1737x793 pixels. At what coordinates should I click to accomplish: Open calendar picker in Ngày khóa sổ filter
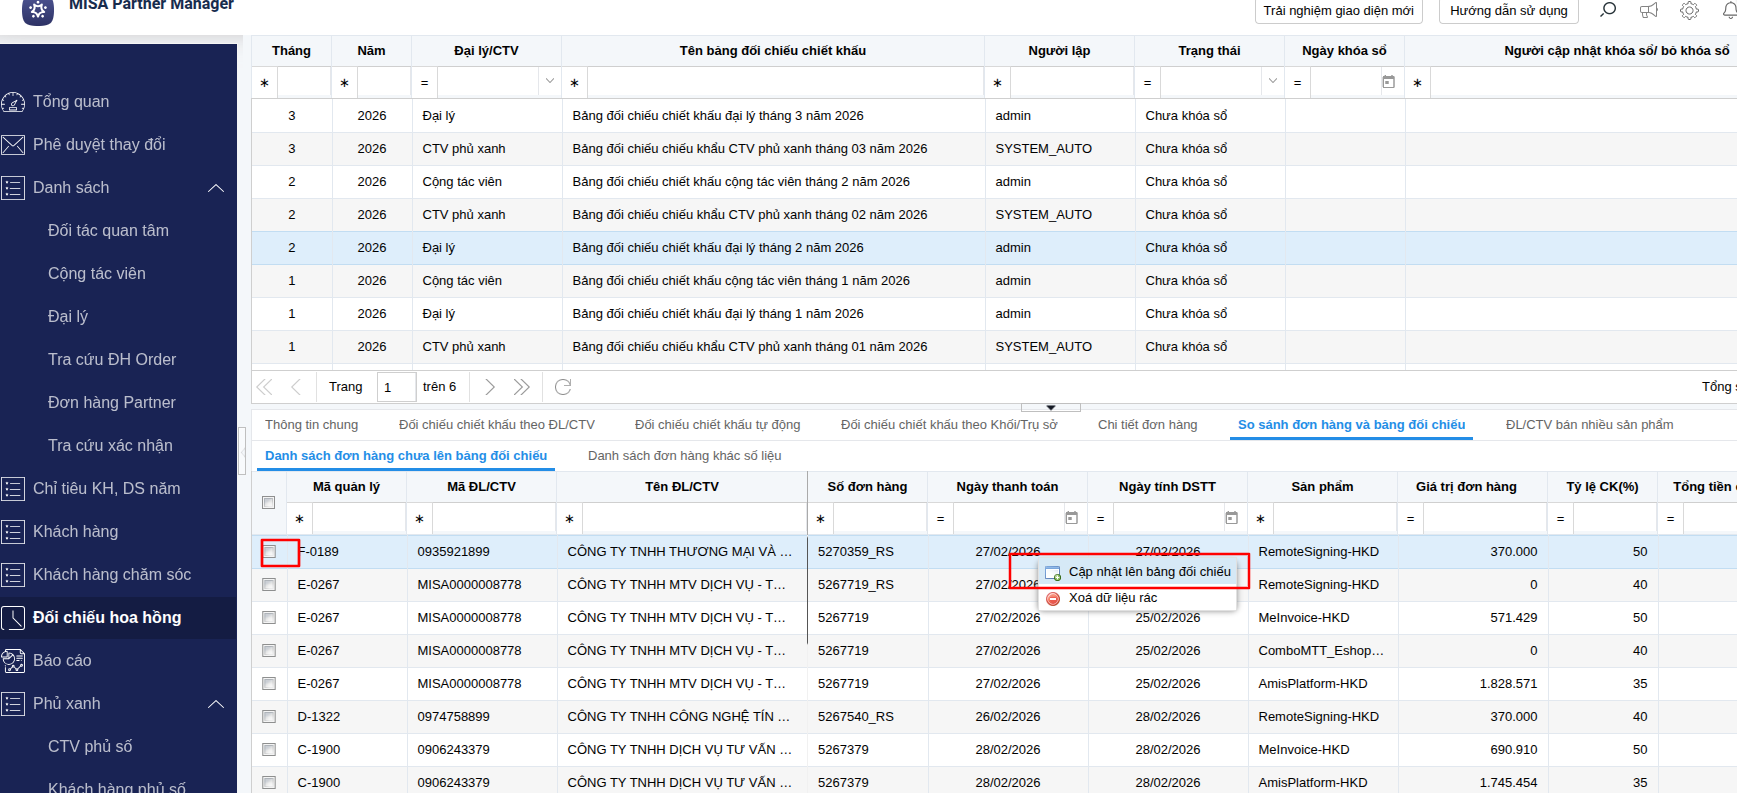click(1388, 82)
